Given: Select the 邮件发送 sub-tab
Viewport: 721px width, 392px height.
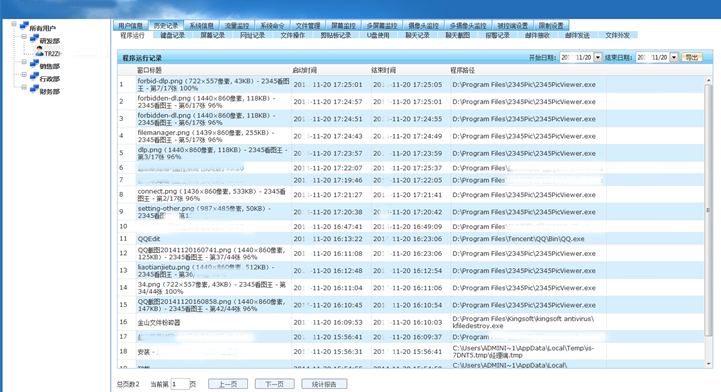Looking at the screenshot, I should (x=578, y=35).
